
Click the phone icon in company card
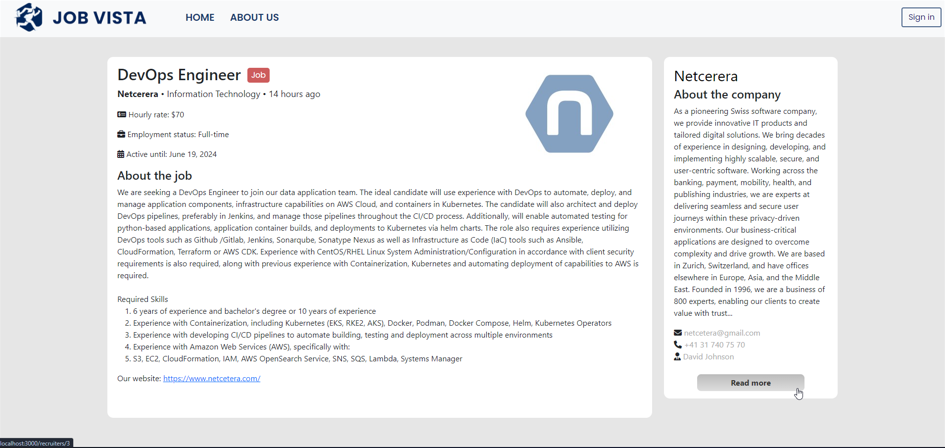click(x=678, y=345)
